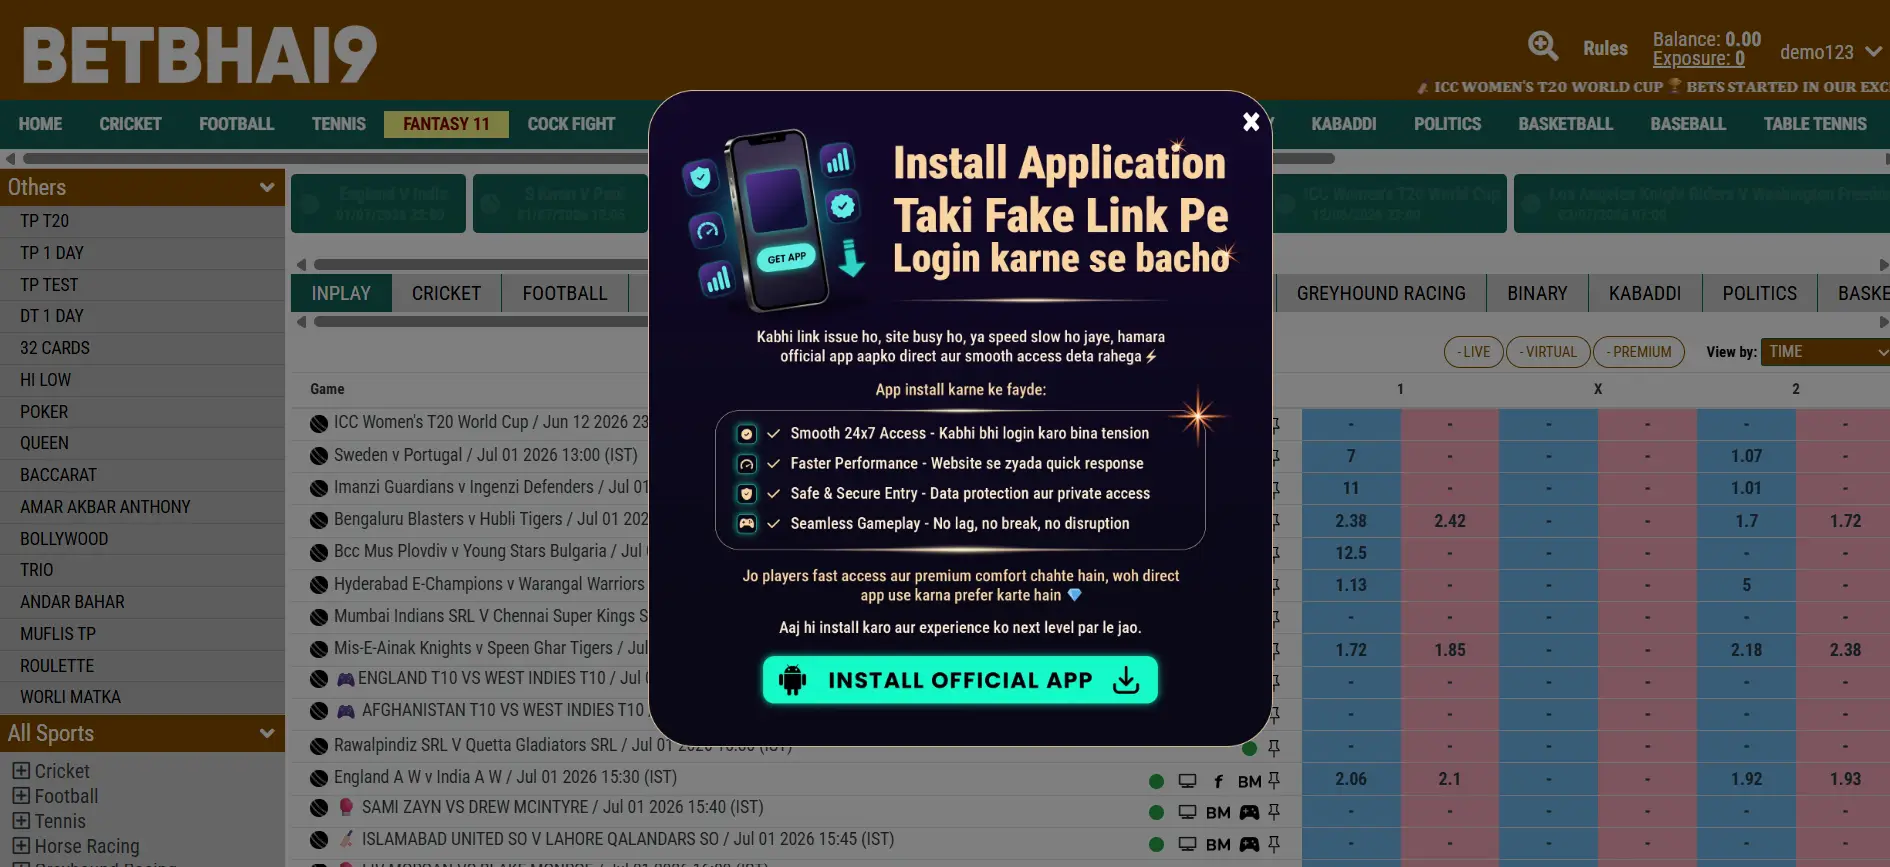Expand the Tennis tree node

(x=20, y=821)
